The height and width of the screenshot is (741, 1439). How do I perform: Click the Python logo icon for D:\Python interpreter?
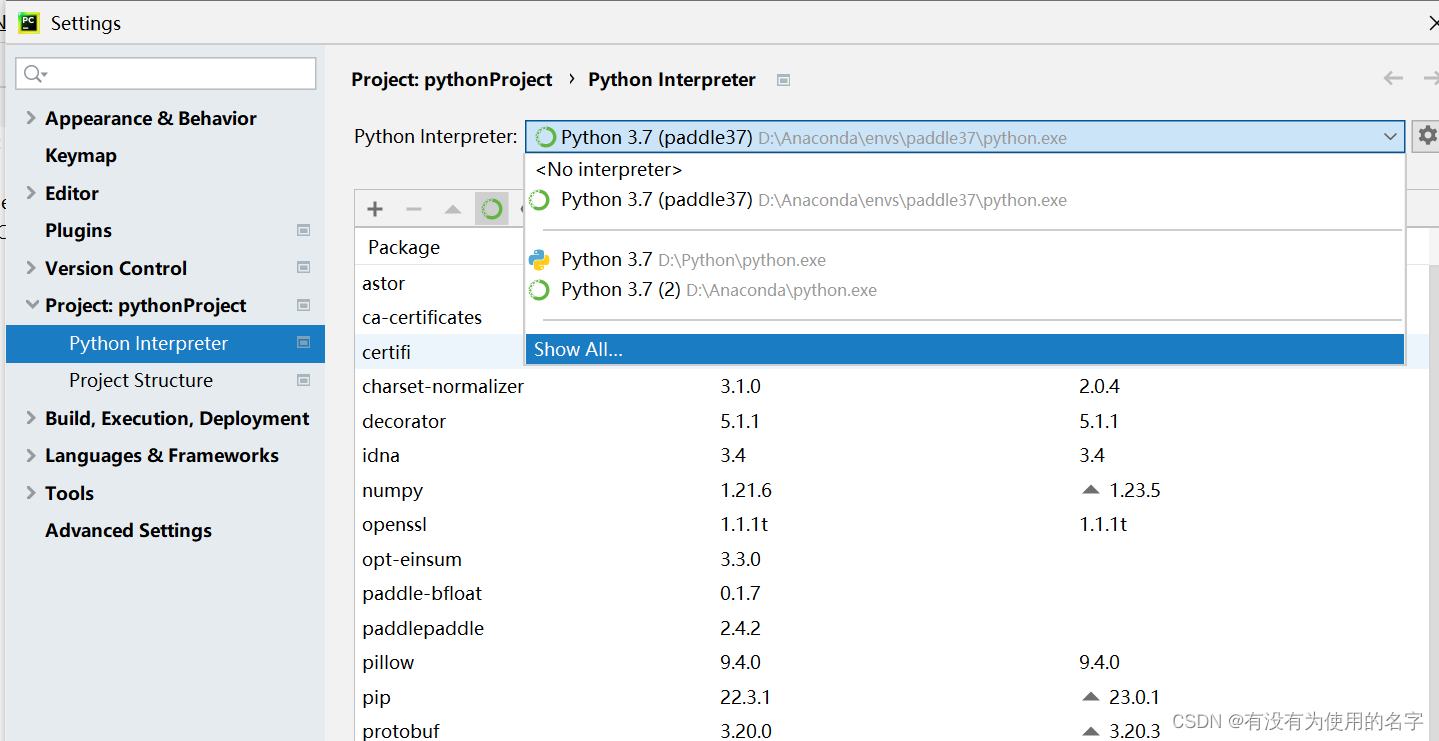(540, 260)
